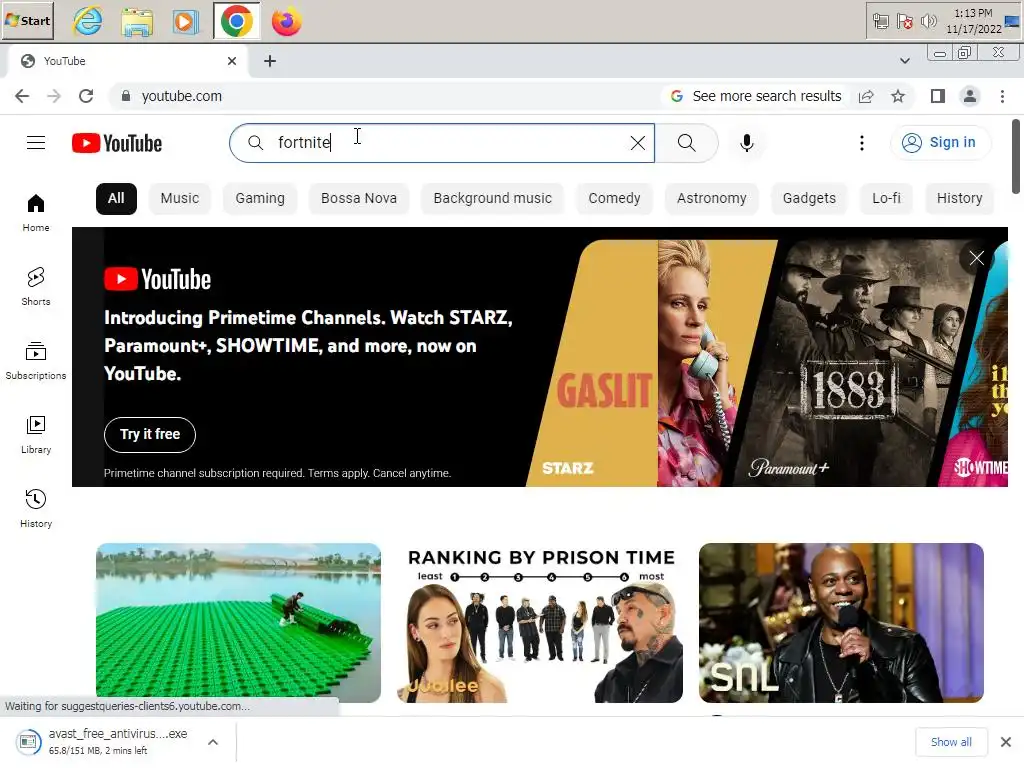Click See more search results

pyautogui.click(x=756, y=96)
